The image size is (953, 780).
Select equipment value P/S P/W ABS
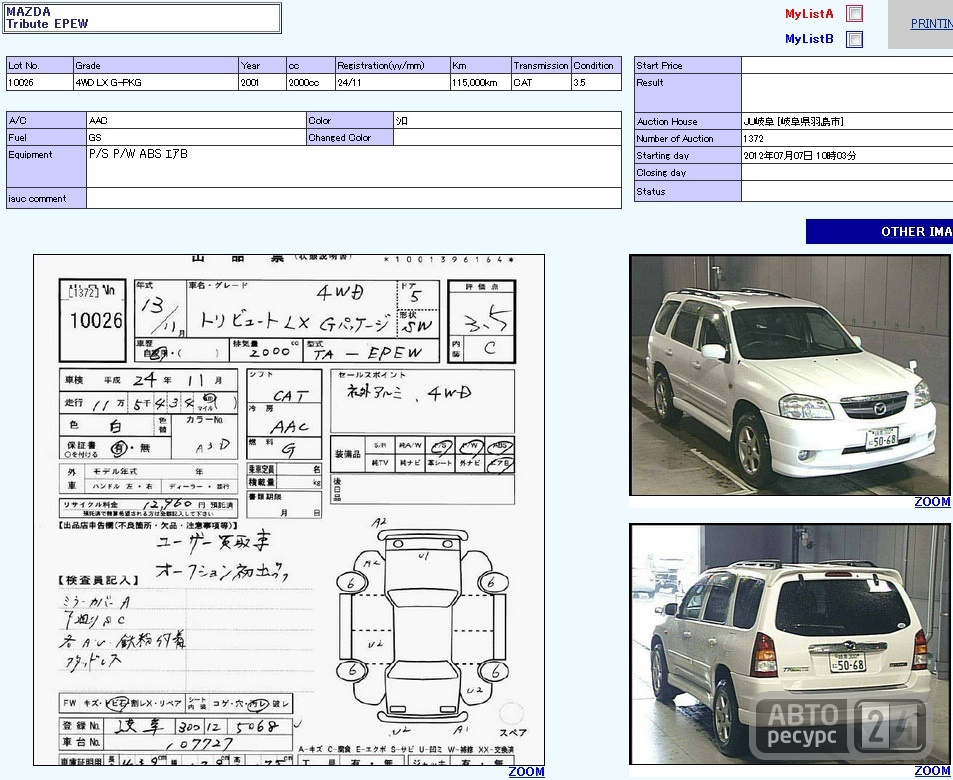tap(138, 154)
